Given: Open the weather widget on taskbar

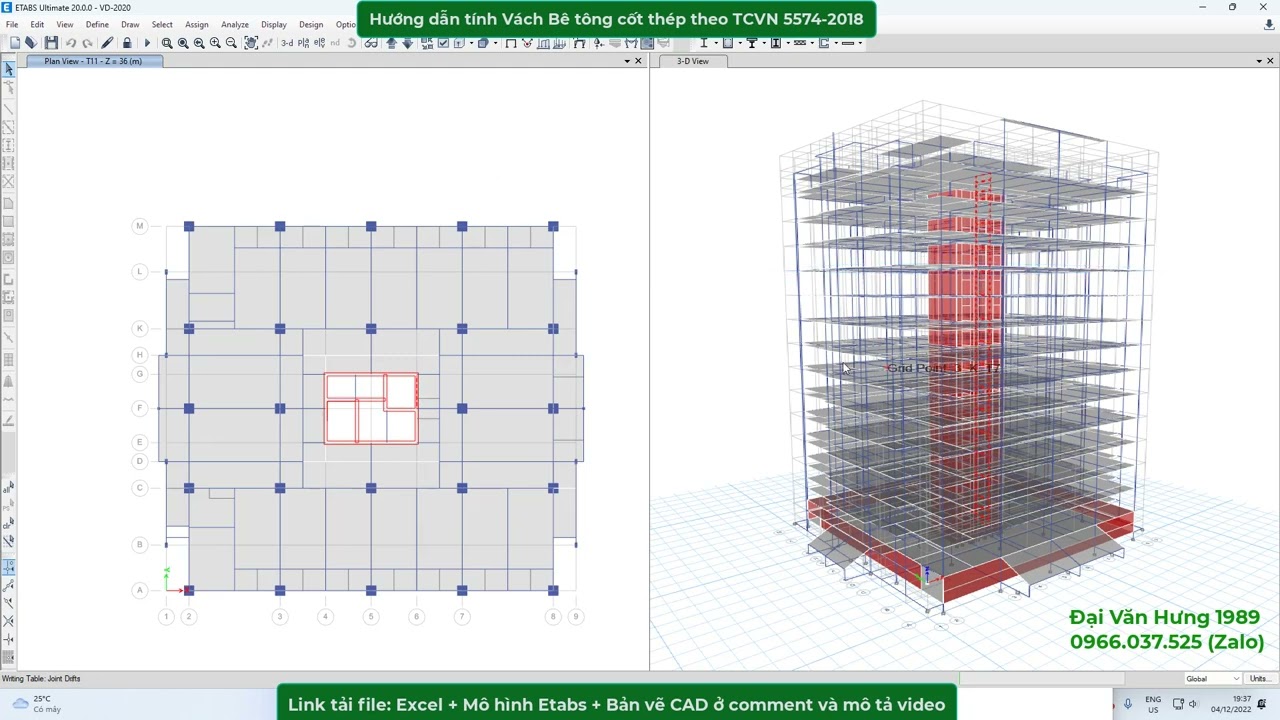Looking at the screenshot, I should [38, 704].
